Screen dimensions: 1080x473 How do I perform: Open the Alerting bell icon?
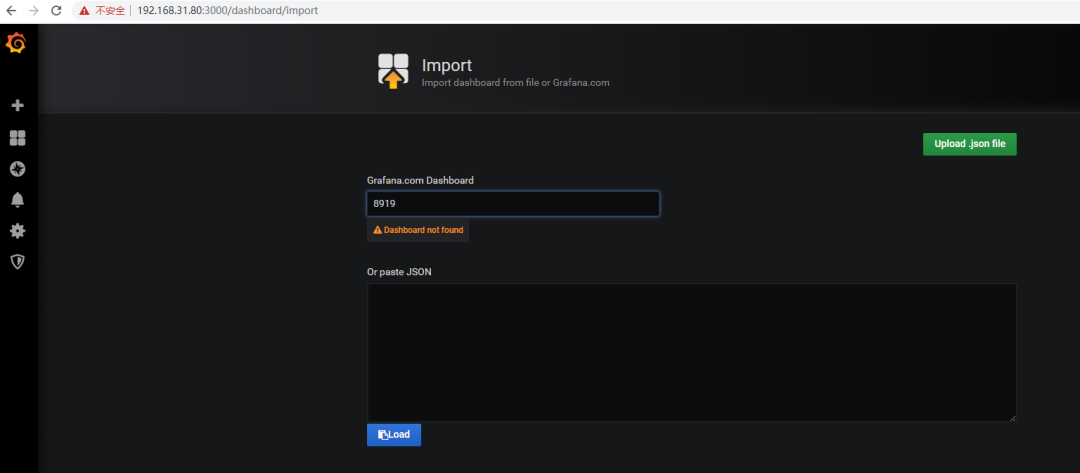click(18, 200)
